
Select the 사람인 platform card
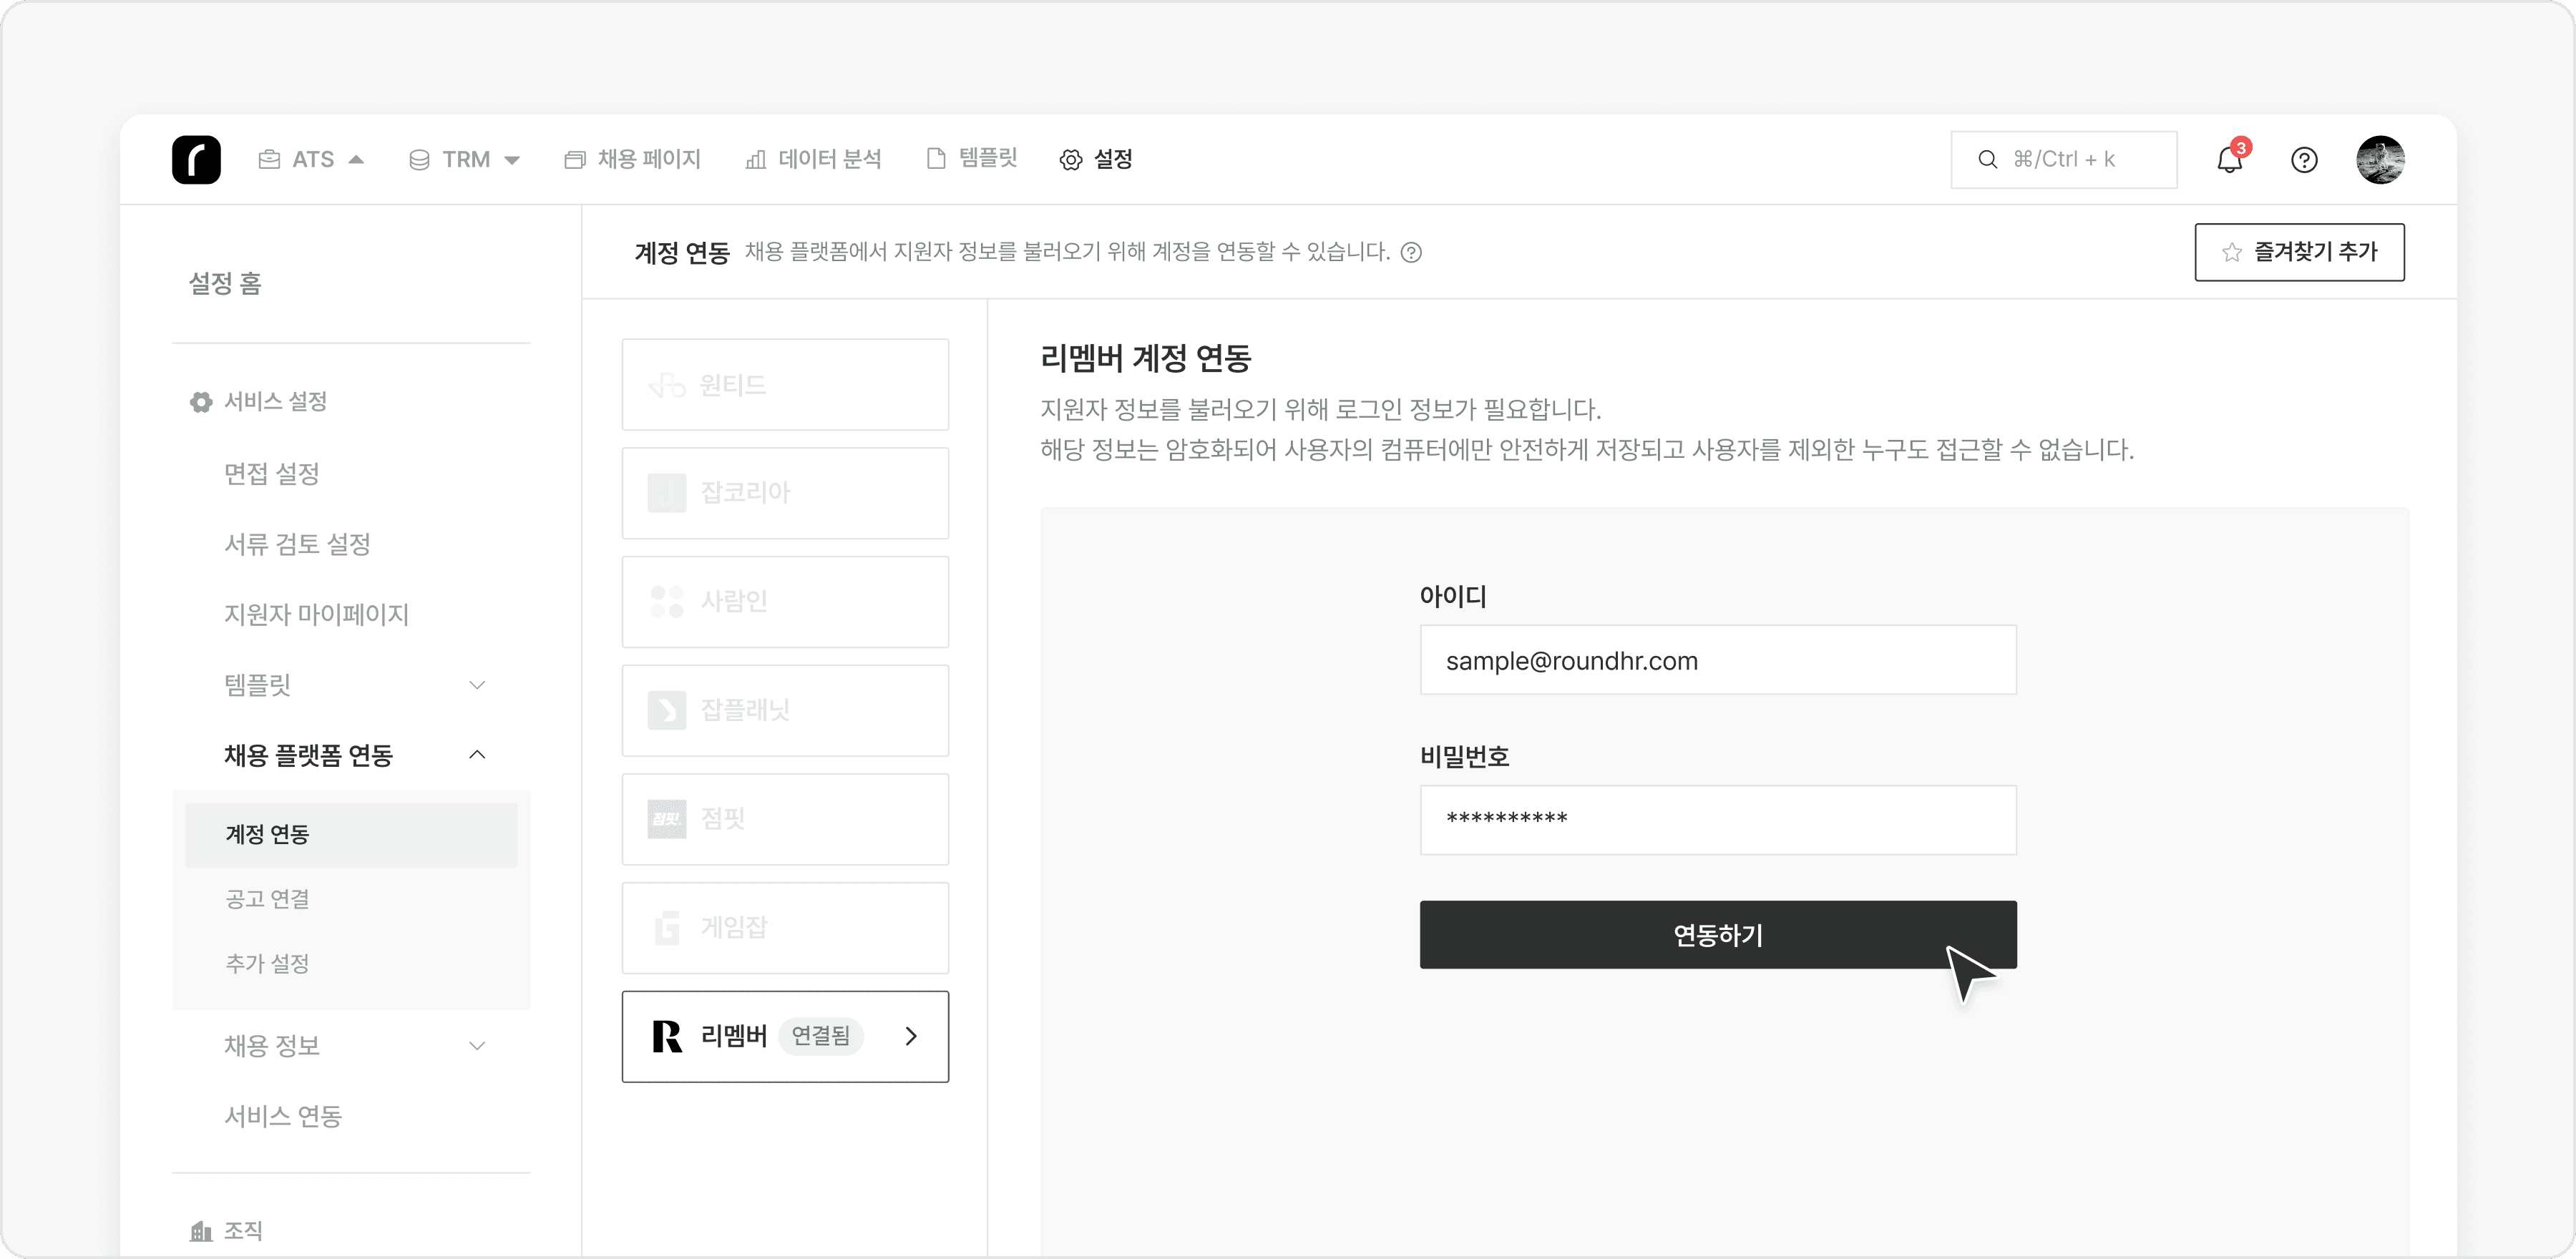785,601
